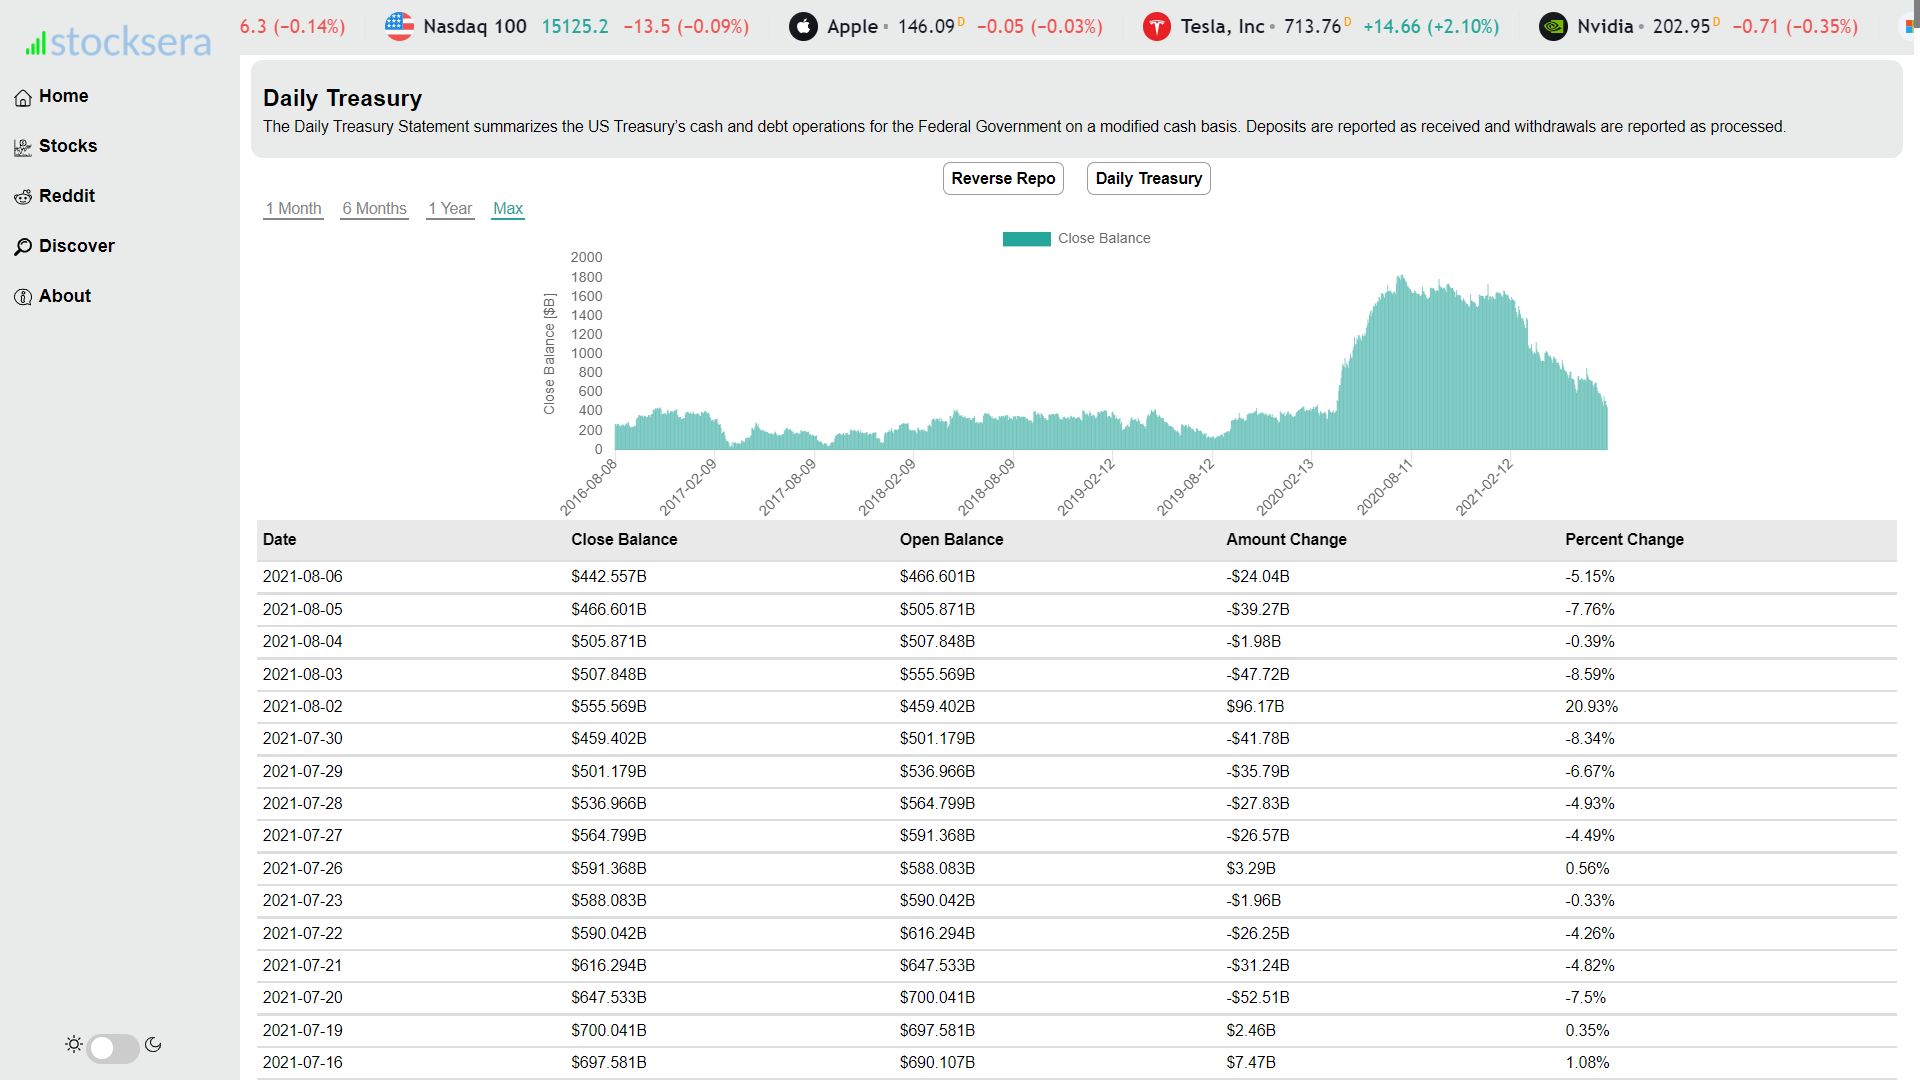1920x1080 pixels.
Task: Click the Tesla ticker logo
Action: pyautogui.click(x=1156, y=27)
